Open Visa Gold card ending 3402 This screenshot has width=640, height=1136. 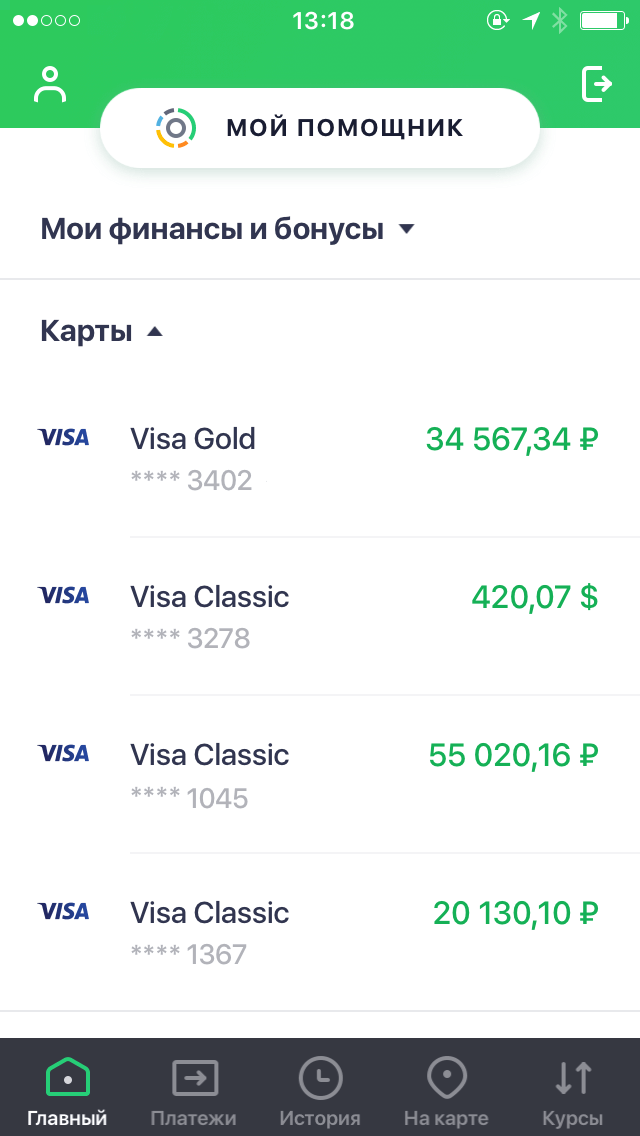pyautogui.click(x=320, y=455)
